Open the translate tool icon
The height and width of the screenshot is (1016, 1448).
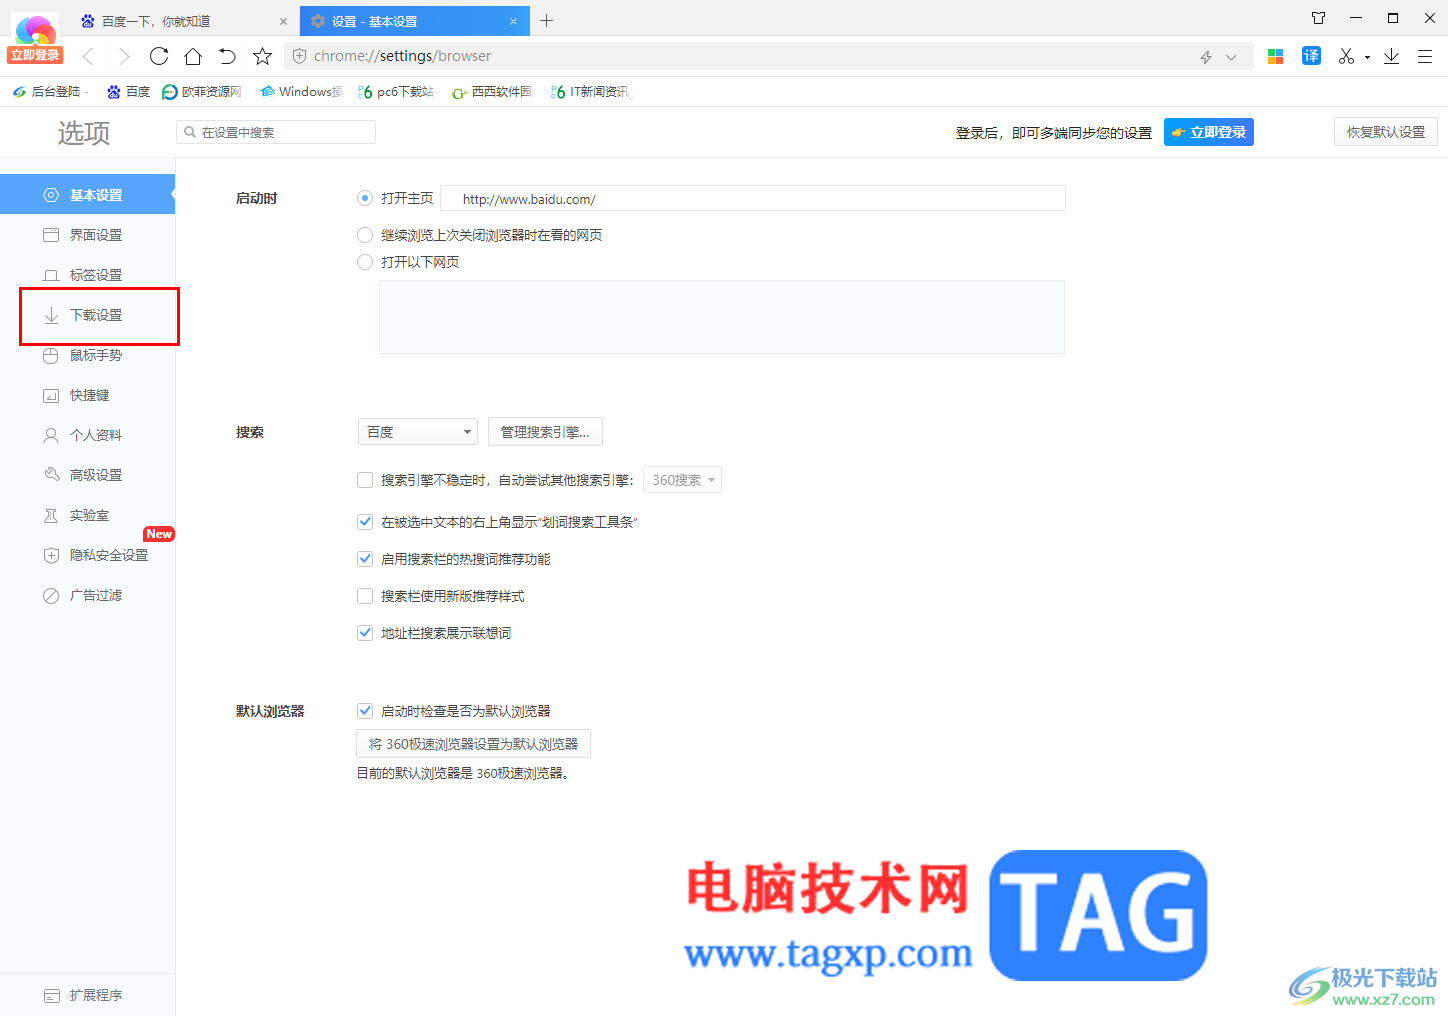[1311, 56]
